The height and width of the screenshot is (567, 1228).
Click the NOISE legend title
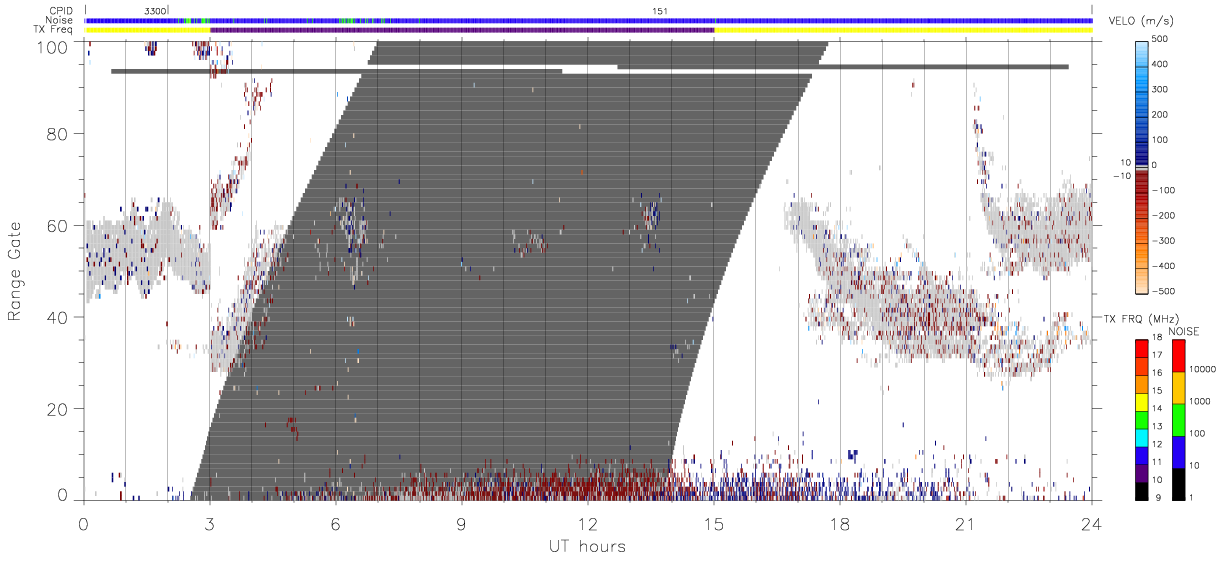[x=1186, y=331]
